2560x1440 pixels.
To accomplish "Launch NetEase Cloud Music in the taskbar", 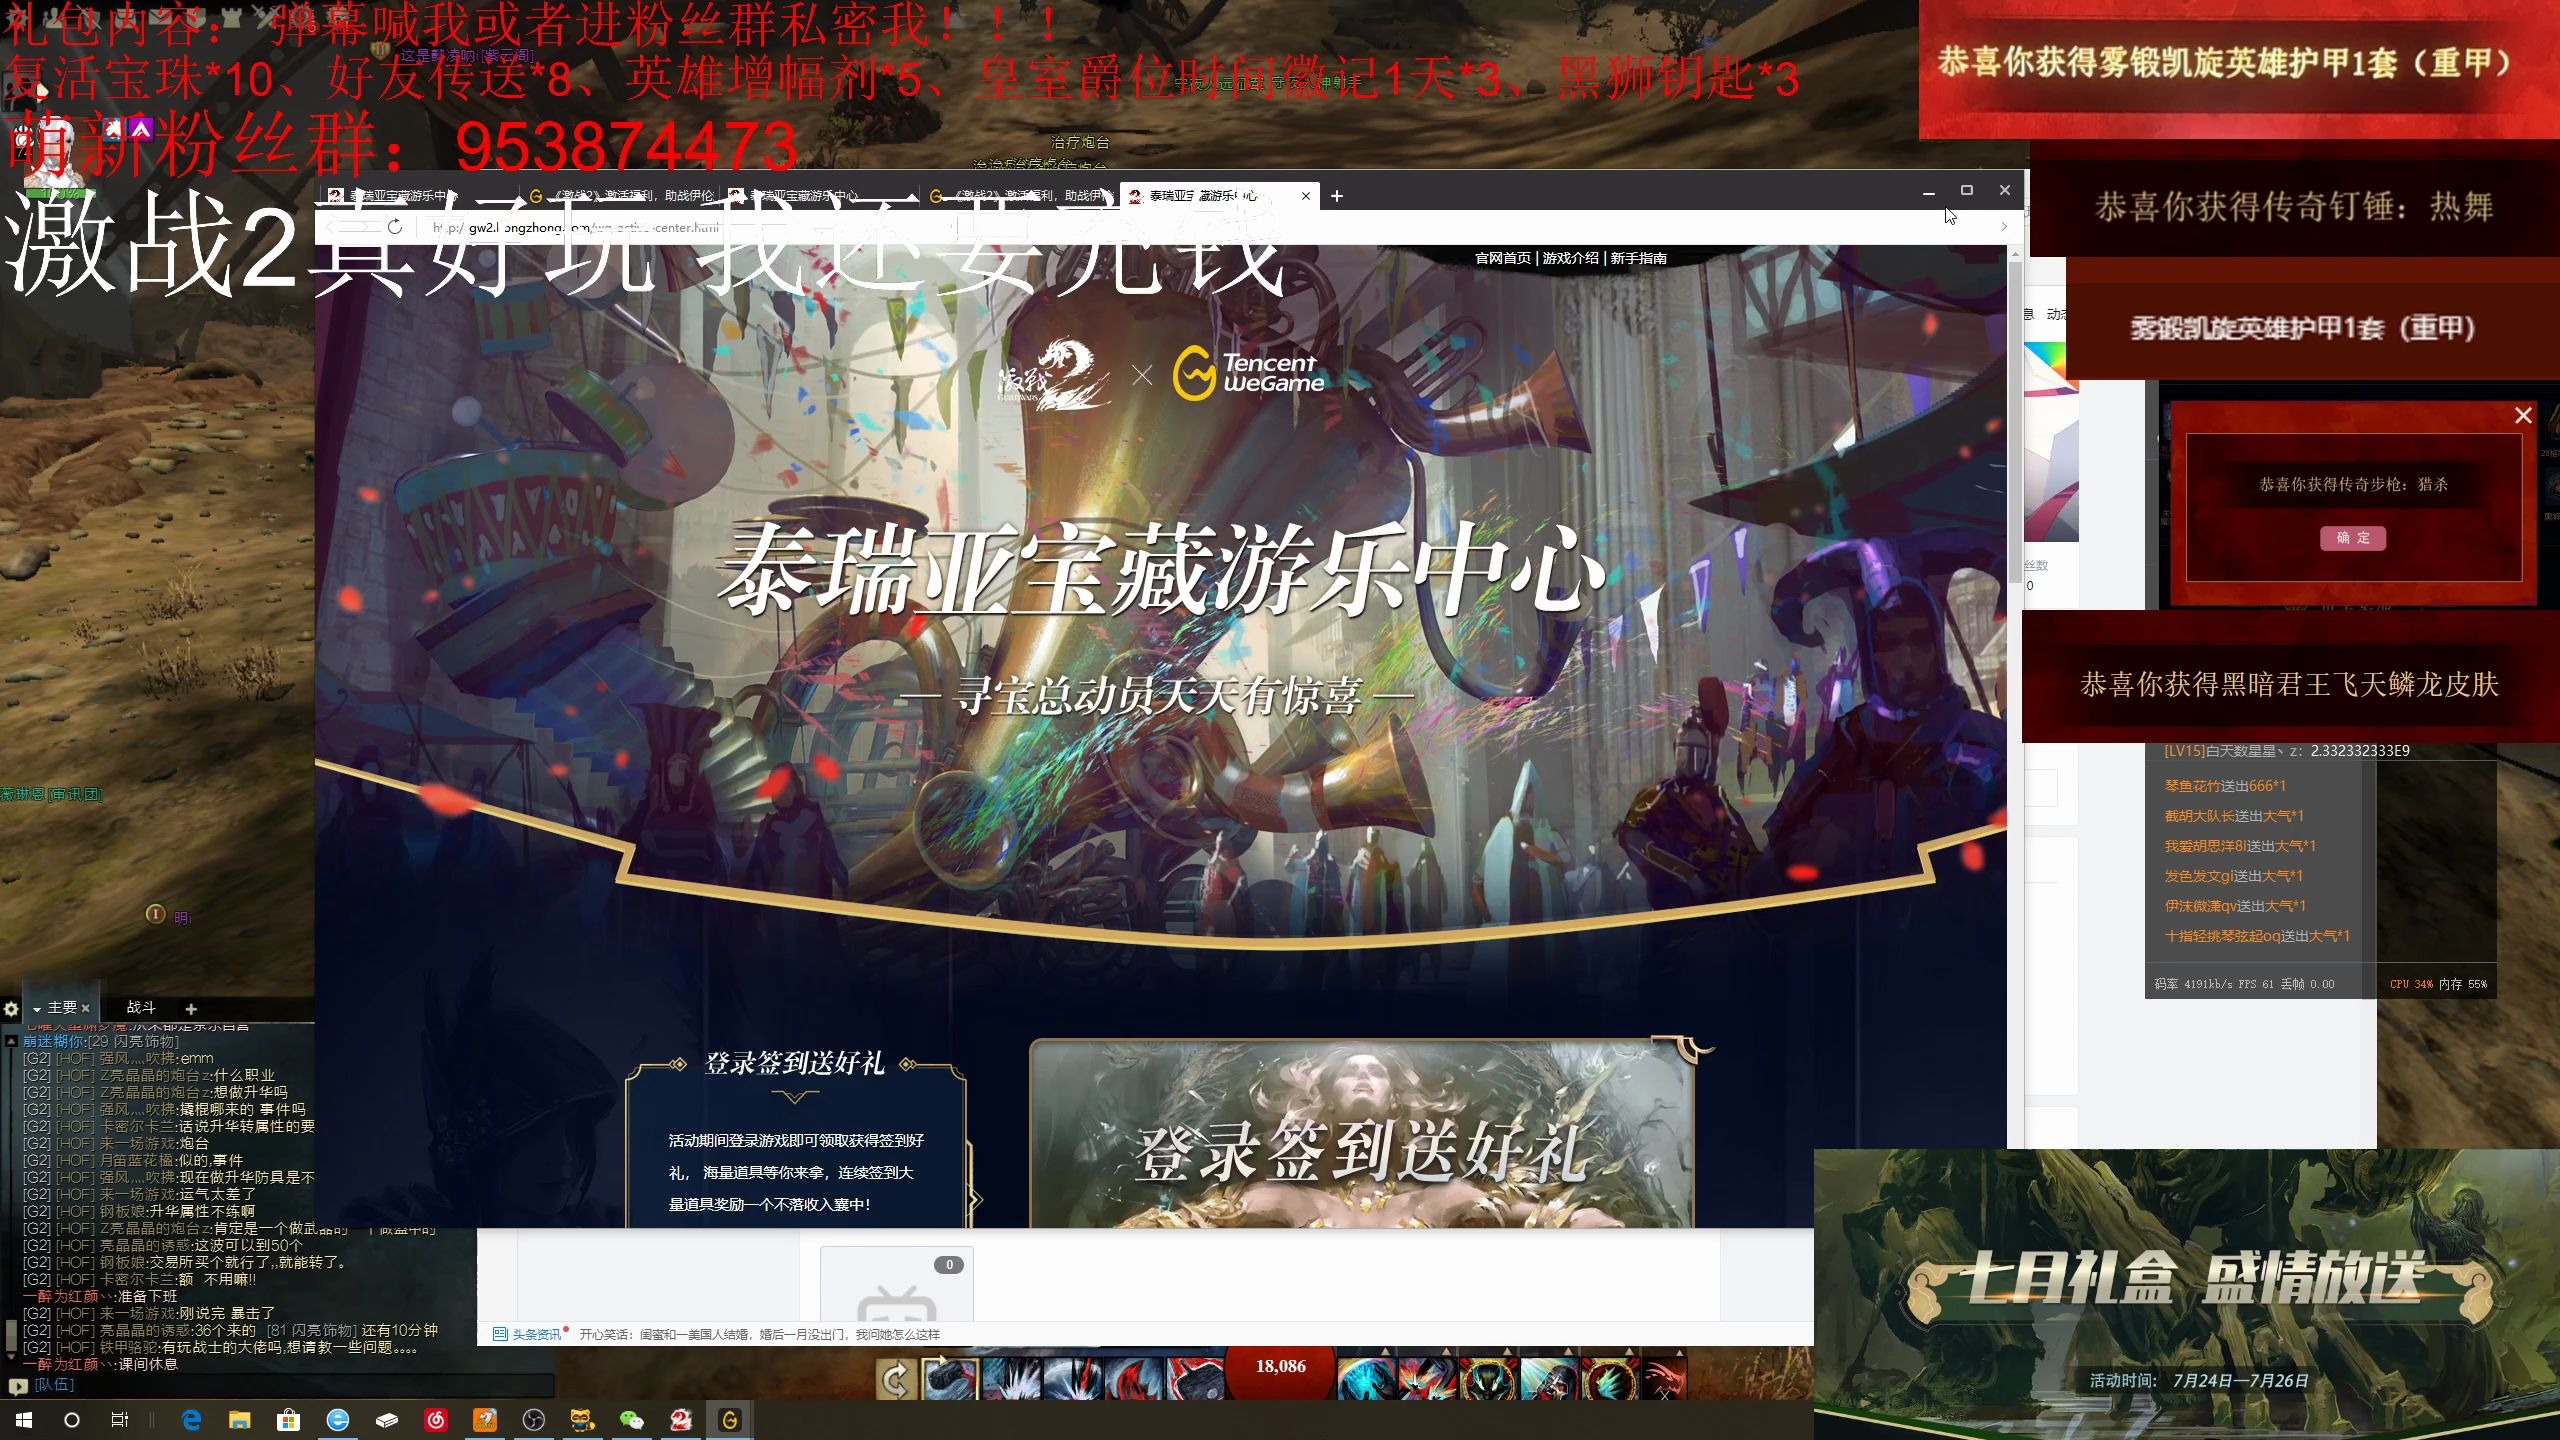I will click(437, 1420).
